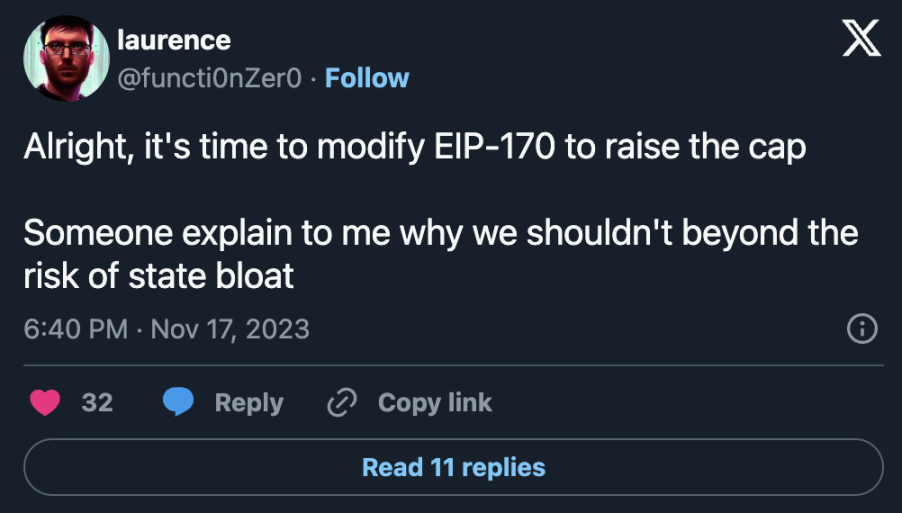Open the X logo in the corner
Screen dimensions: 902x513
pyautogui.click(x=861, y=38)
